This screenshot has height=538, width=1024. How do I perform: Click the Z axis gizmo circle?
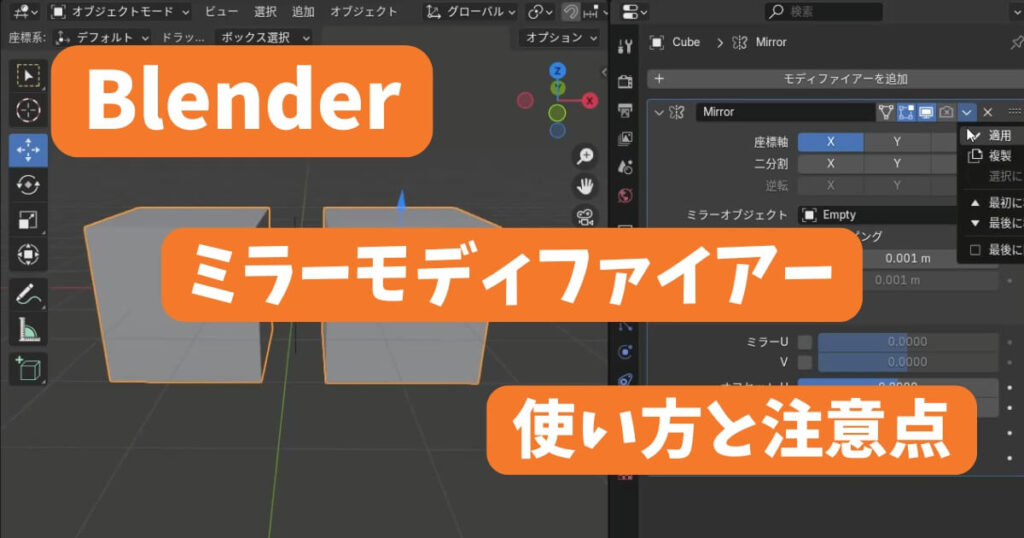557,71
